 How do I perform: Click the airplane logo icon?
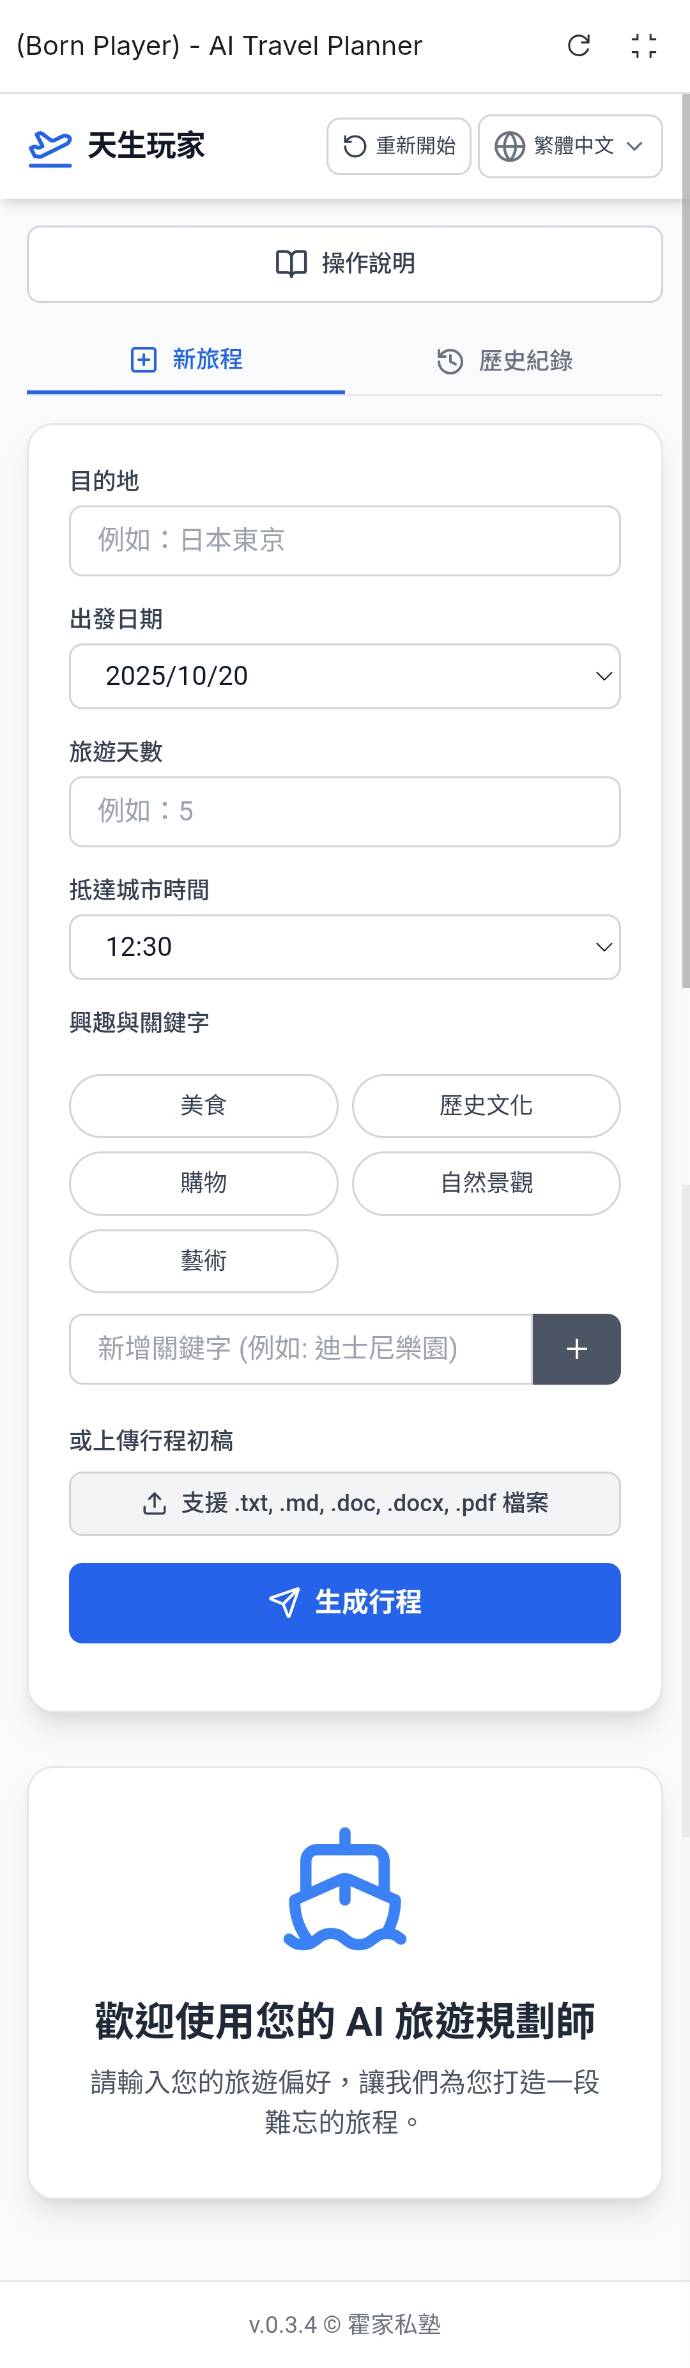tap(50, 147)
